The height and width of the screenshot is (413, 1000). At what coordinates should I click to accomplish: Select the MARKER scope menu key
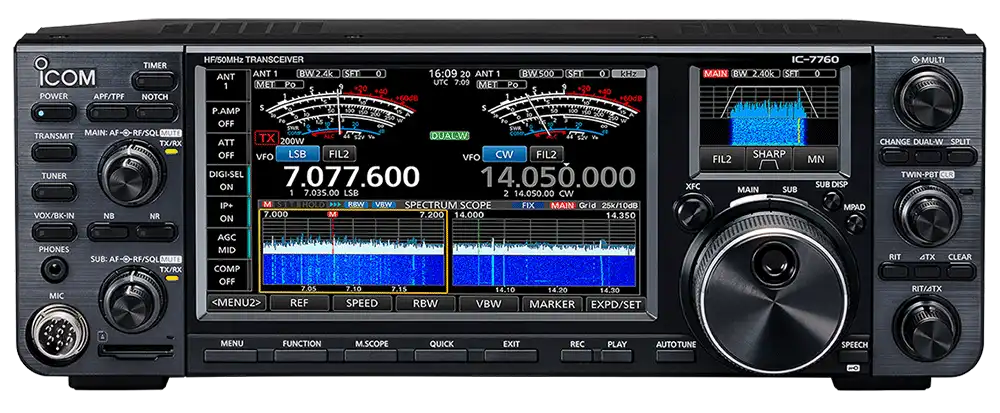552,303
